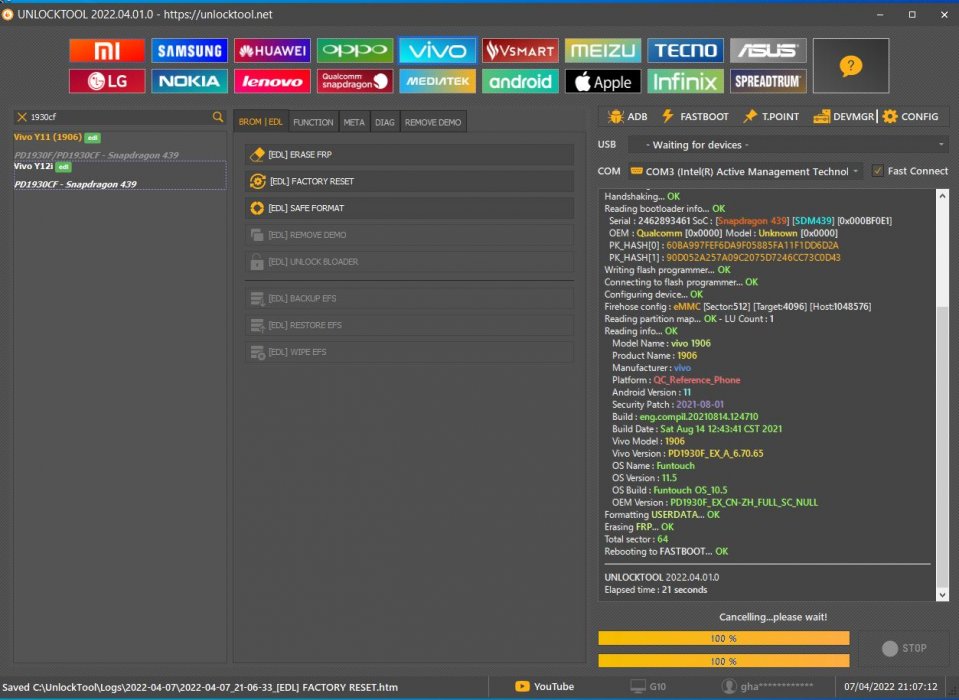Select the Vsmart brand logo
This screenshot has height=700, width=959.
[x=520, y=50]
